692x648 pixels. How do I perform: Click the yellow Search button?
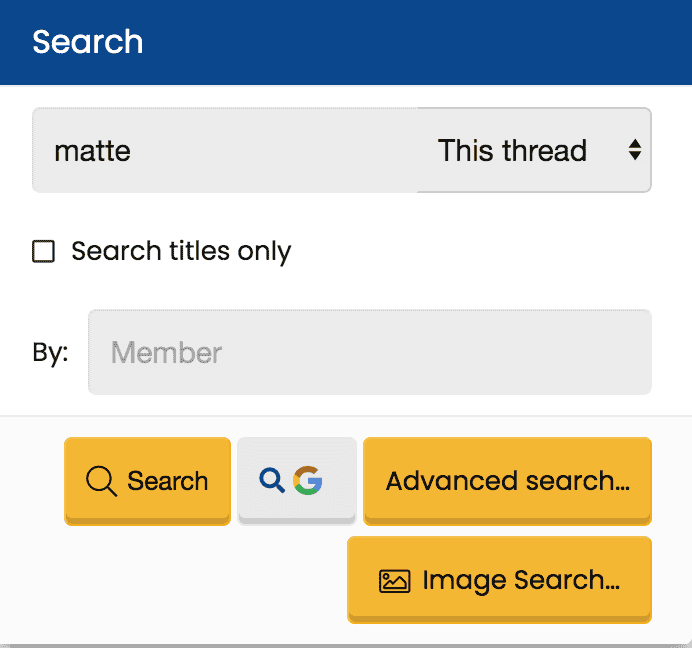[147, 481]
